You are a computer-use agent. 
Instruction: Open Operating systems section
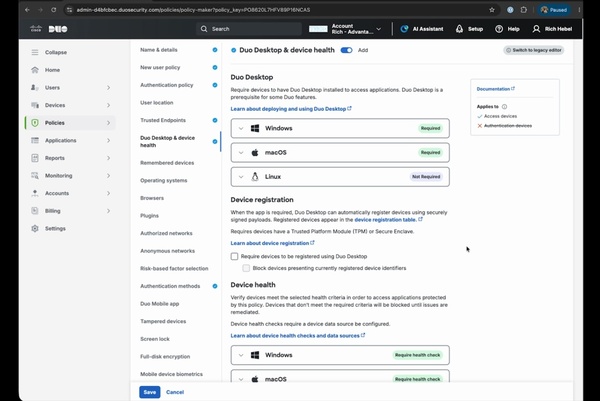coord(163,180)
